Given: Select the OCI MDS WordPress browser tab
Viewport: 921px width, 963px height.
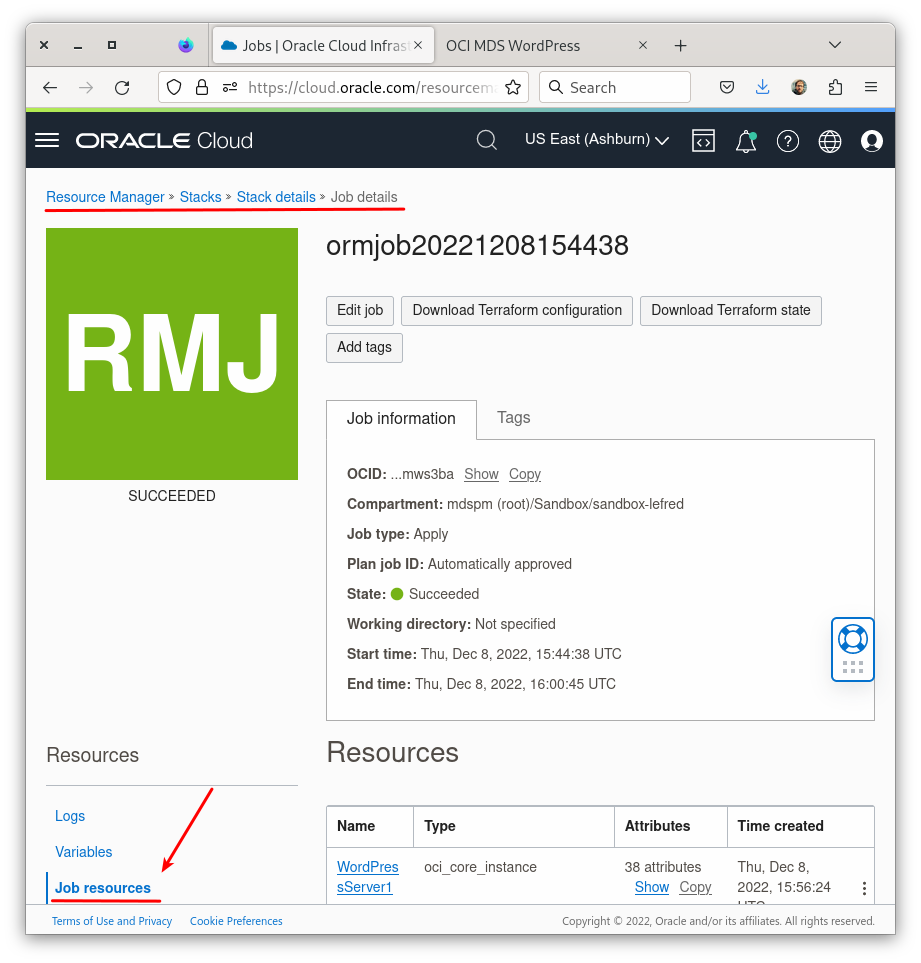Looking at the screenshot, I should tap(512, 45).
